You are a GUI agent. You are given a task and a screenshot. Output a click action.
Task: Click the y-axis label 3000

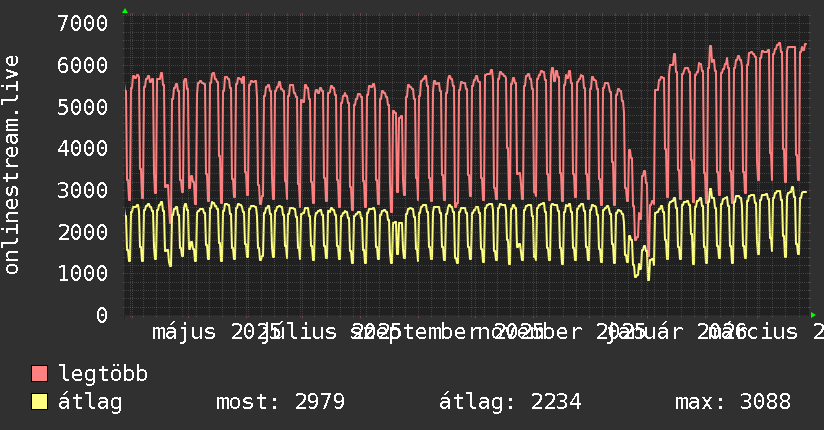[x=83, y=190]
